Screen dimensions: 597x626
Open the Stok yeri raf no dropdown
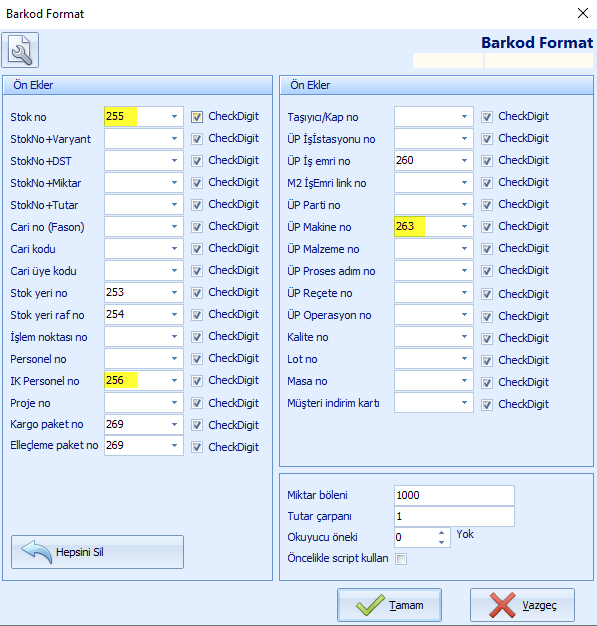click(175, 314)
